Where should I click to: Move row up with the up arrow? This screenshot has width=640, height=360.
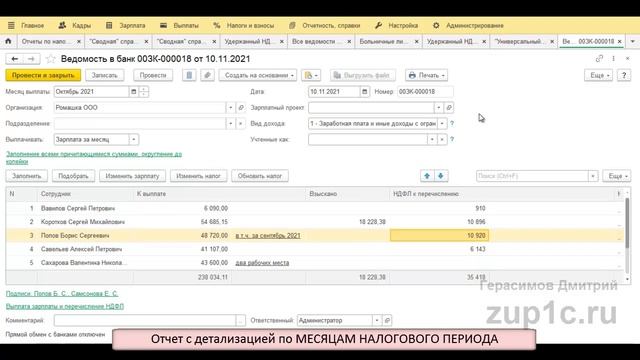pos(427,176)
